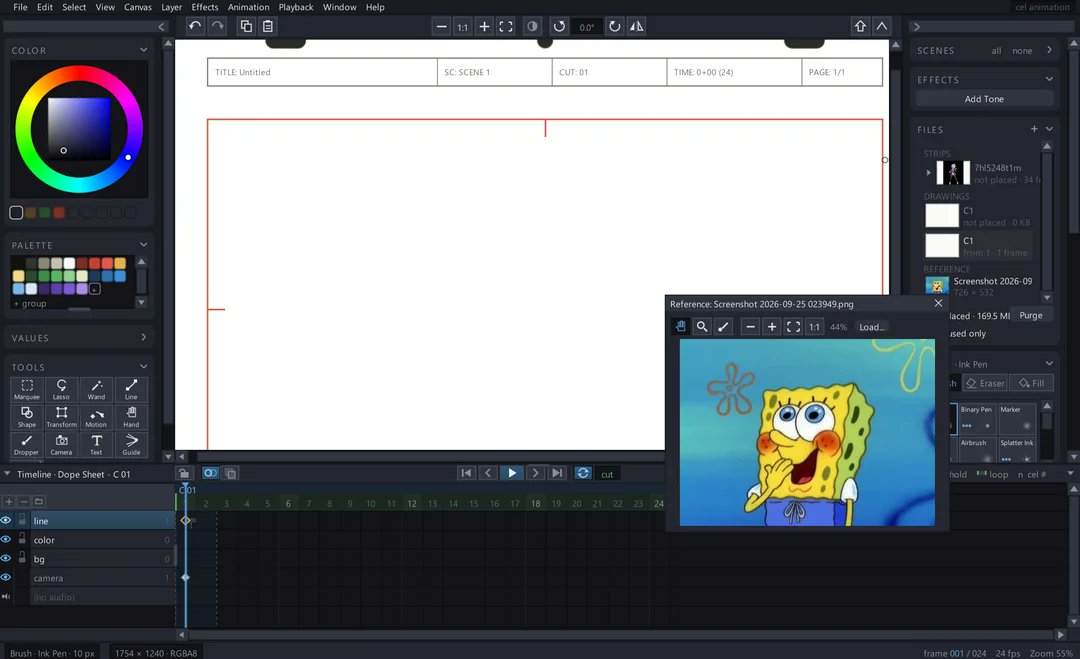The image size is (1080, 659).
Task: Zoom out canvas with minus icon
Action: pos(442,27)
